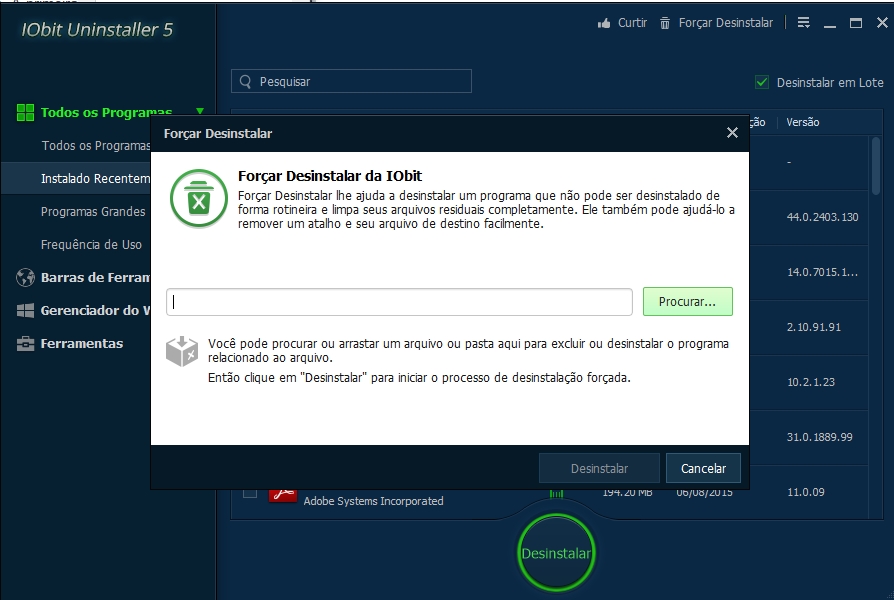Click the Curtir thumbs-up icon
Viewport: 894px width, 600px height.
click(x=604, y=23)
